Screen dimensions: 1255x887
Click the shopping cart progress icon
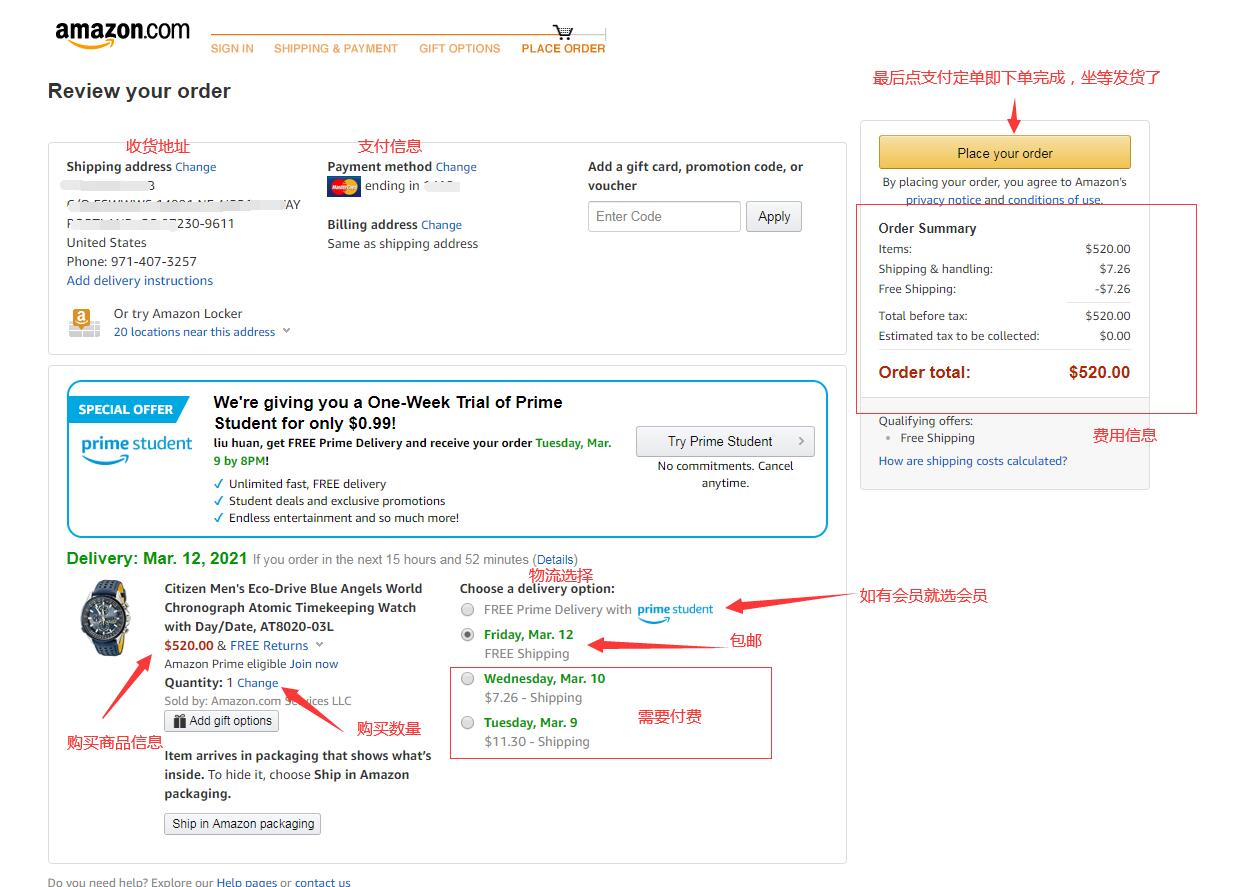coord(564,32)
